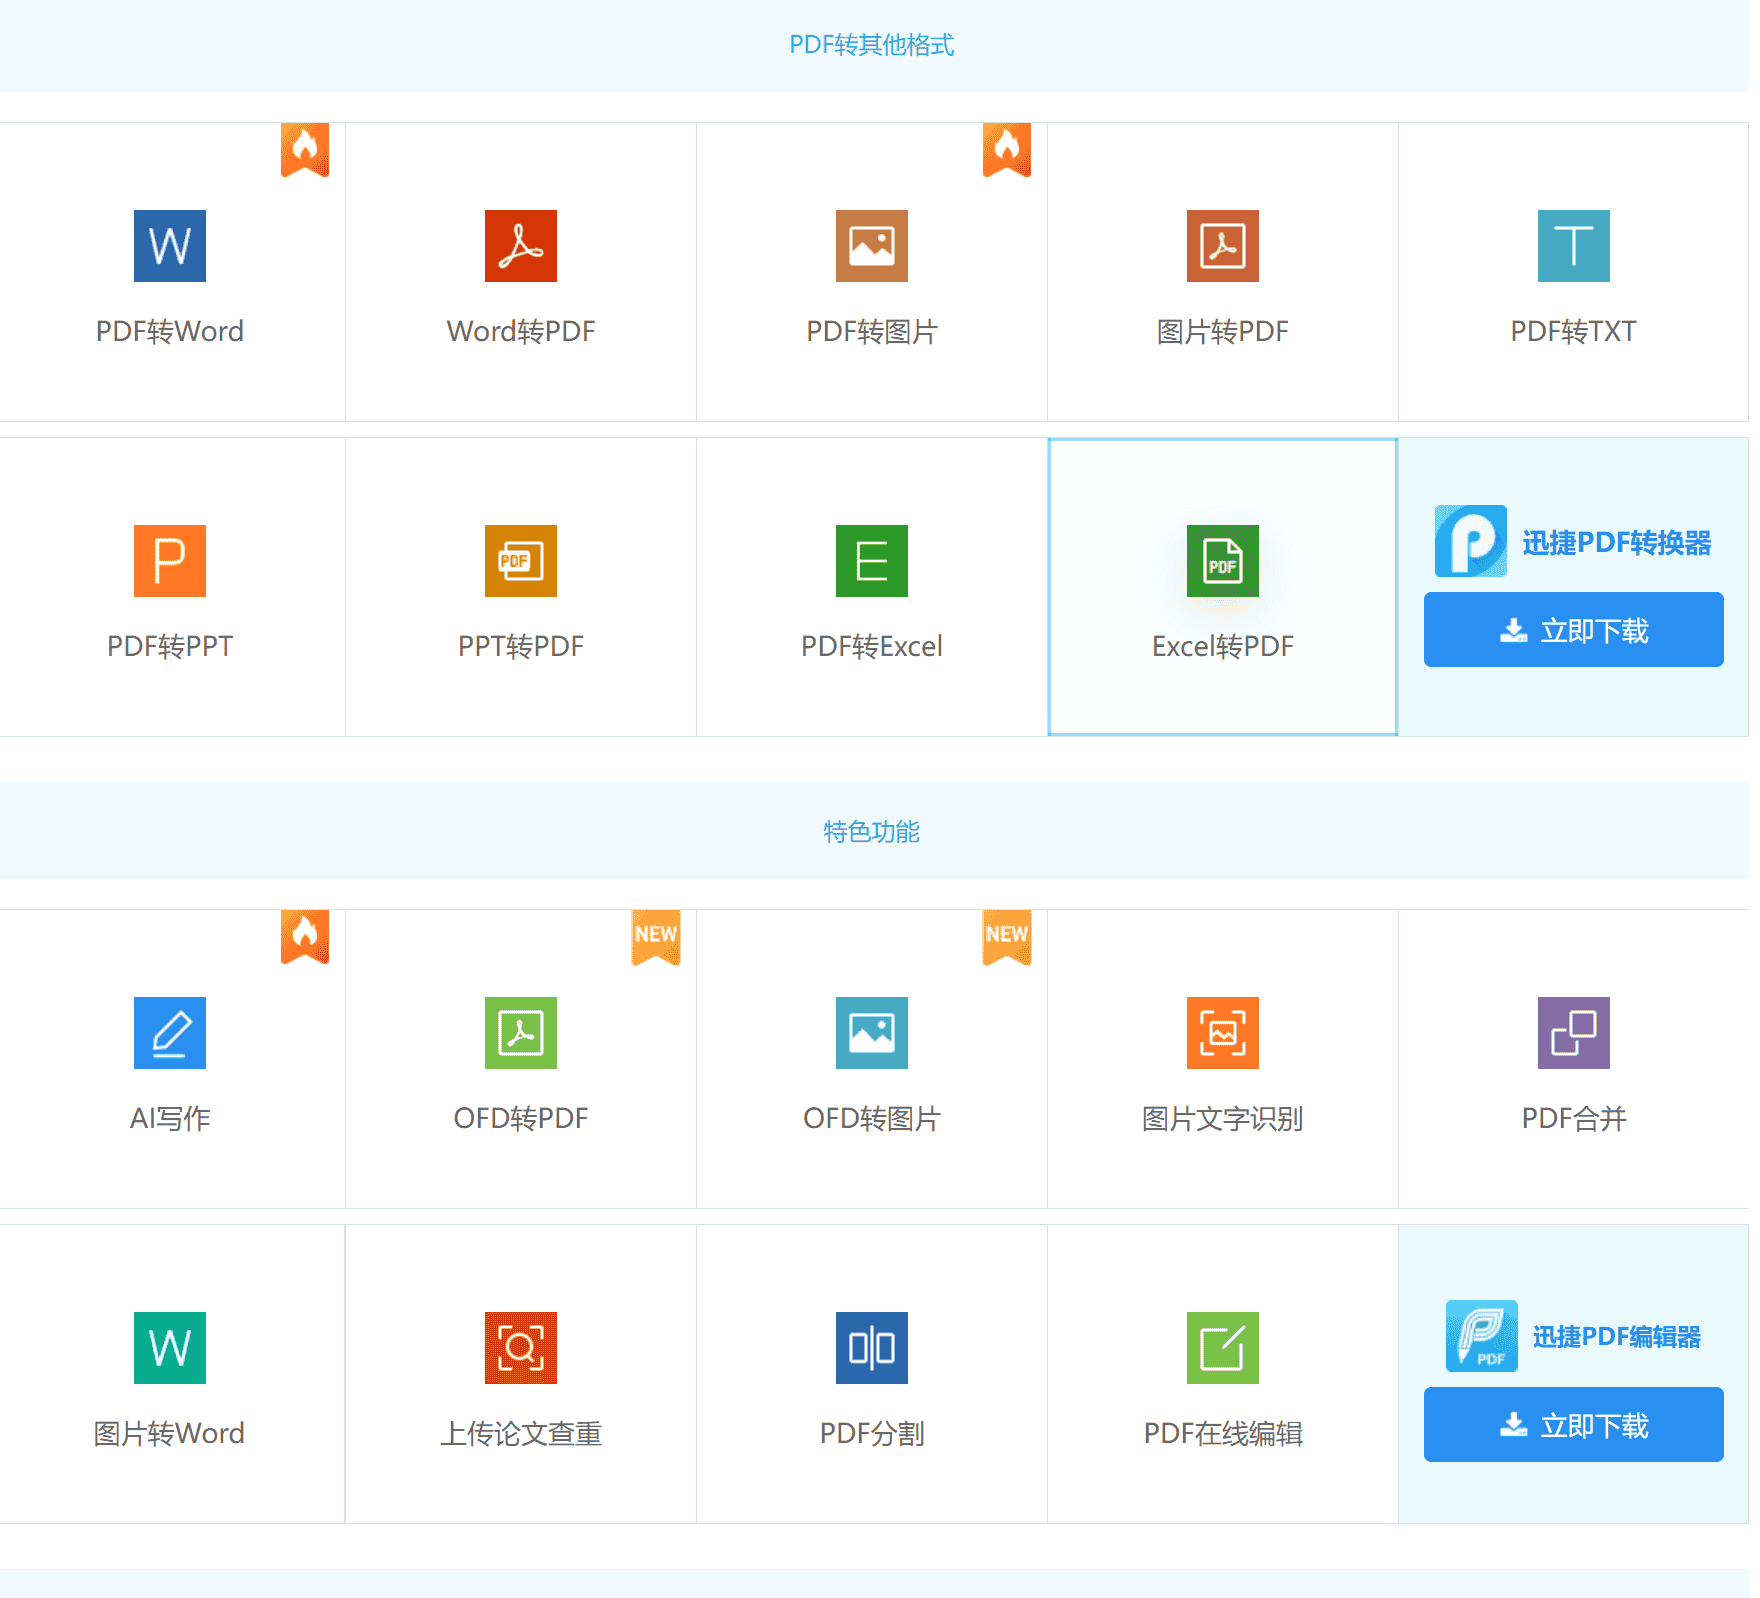The height and width of the screenshot is (1598, 1760).
Task: Open the PDF转PPT orange P icon
Action: tap(170, 561)
